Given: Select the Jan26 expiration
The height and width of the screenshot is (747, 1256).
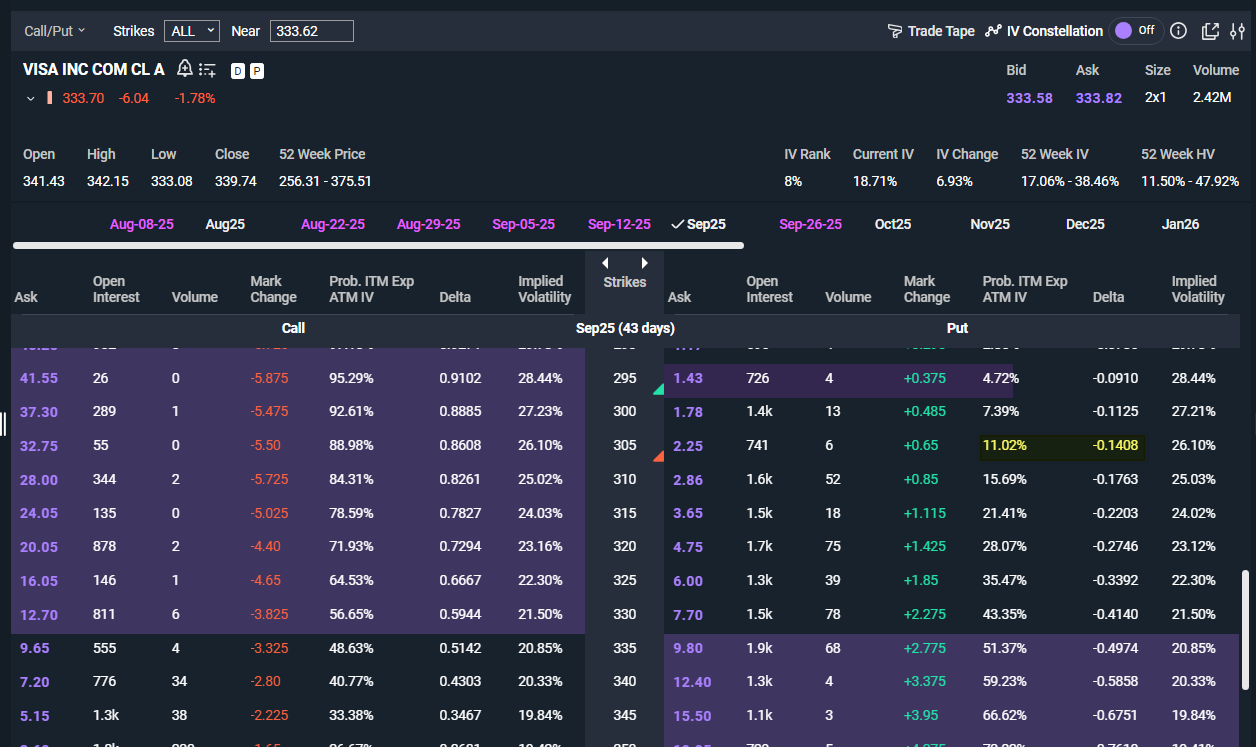Looking at the screenshot, I should click(x=1180, y=224).
